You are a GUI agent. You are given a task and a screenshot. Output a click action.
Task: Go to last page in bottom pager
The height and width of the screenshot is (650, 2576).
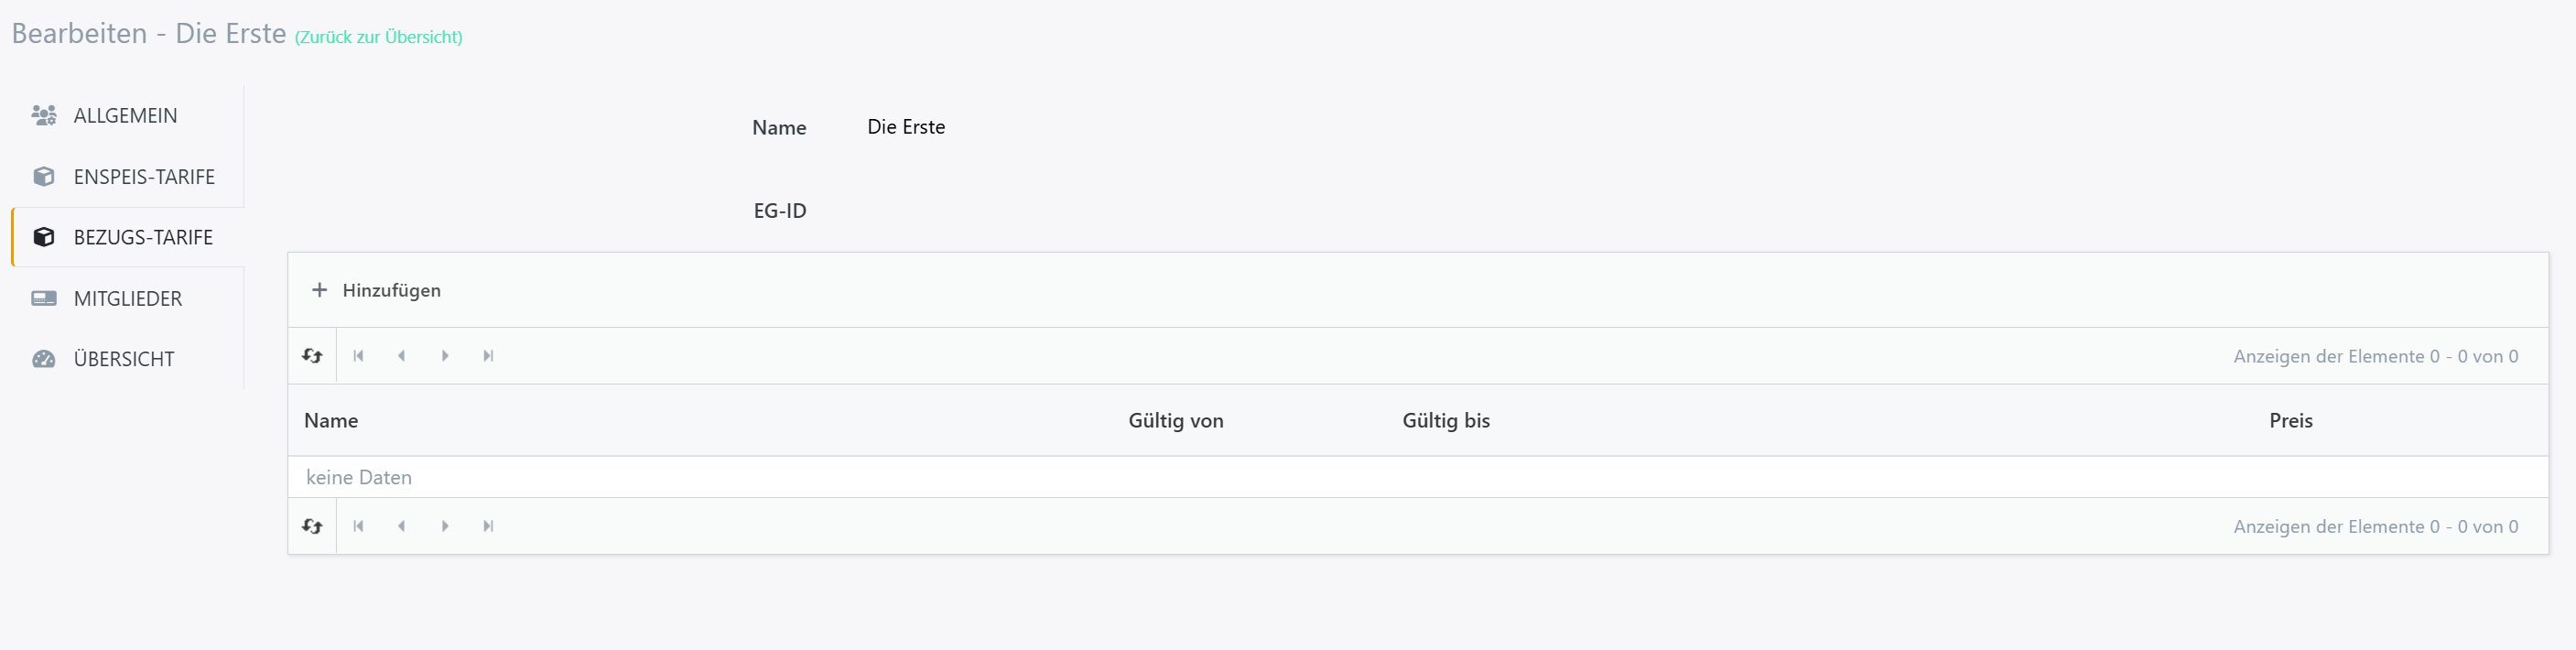pos(488,526)
